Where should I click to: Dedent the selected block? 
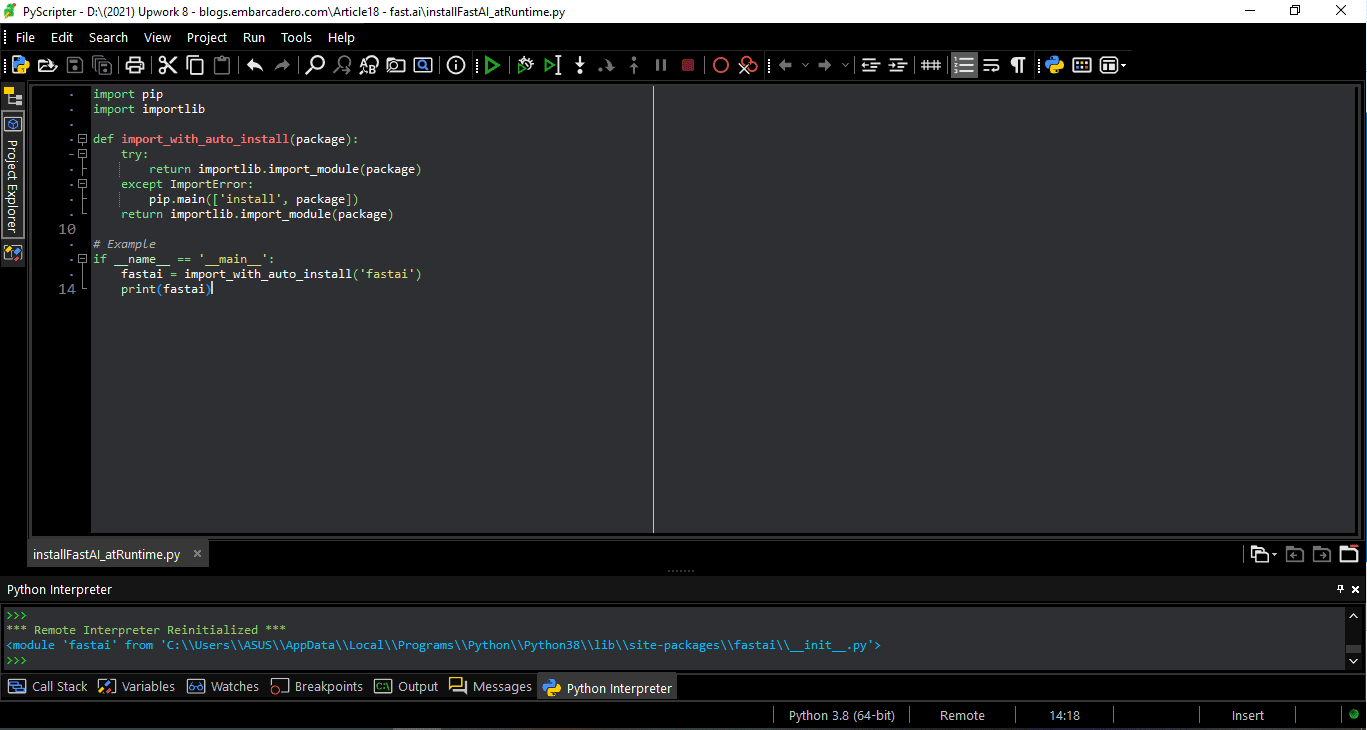click(870, 65)
